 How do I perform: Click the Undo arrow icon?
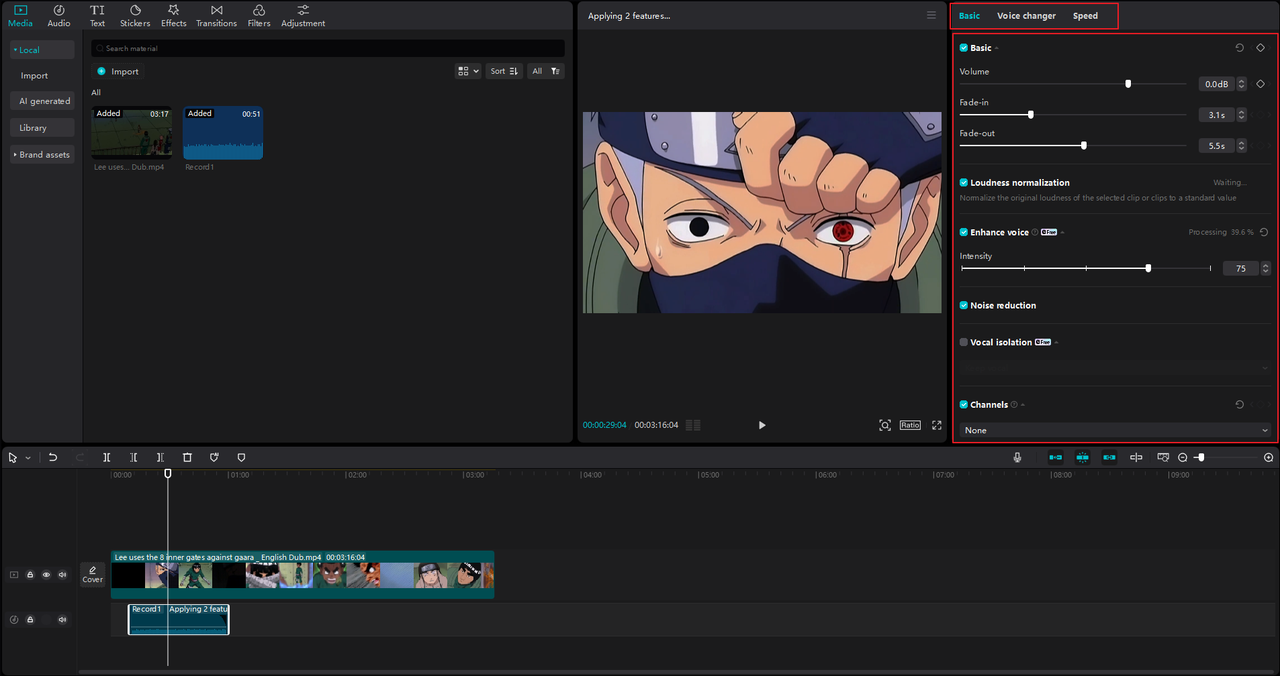click(53, 457)
